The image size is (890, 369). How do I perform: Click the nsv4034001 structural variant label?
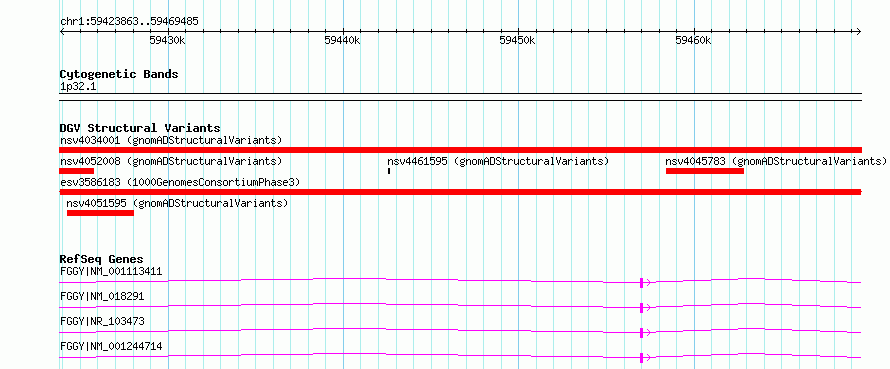click(171, 140)
